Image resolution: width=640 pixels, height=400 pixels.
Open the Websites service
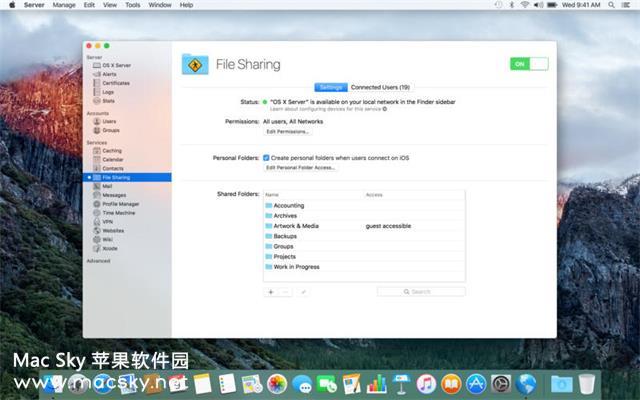109,231
